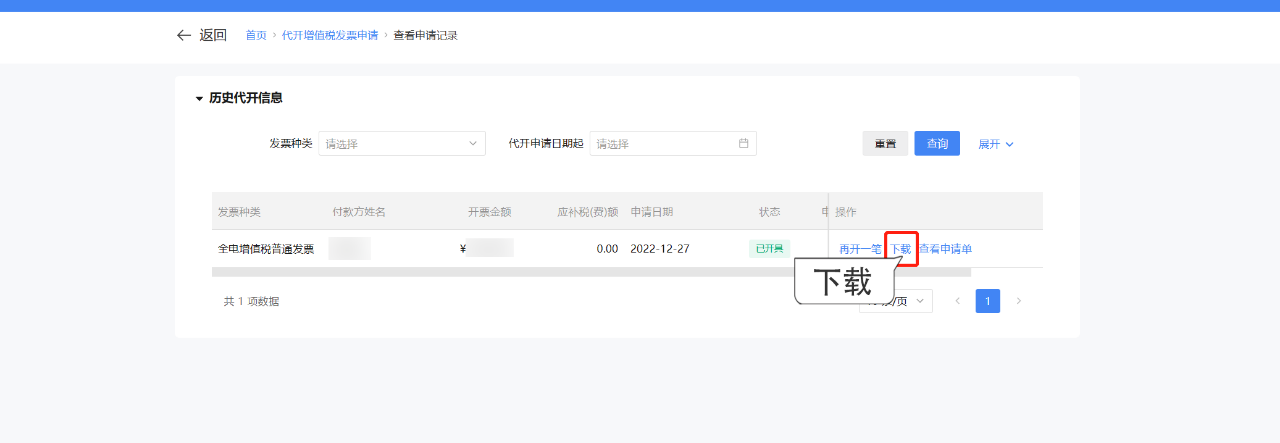Click the 申请日期 column header
1280x443 pixels.
pos(652,212)
